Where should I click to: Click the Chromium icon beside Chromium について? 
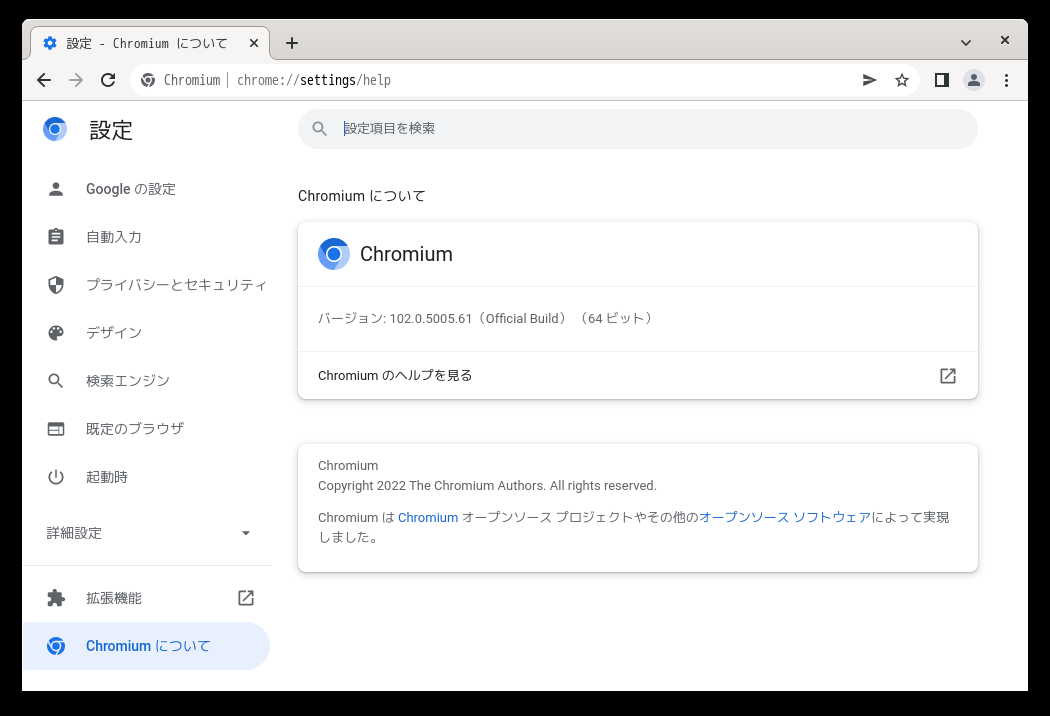pyautogui.click(x=56, y=646)
